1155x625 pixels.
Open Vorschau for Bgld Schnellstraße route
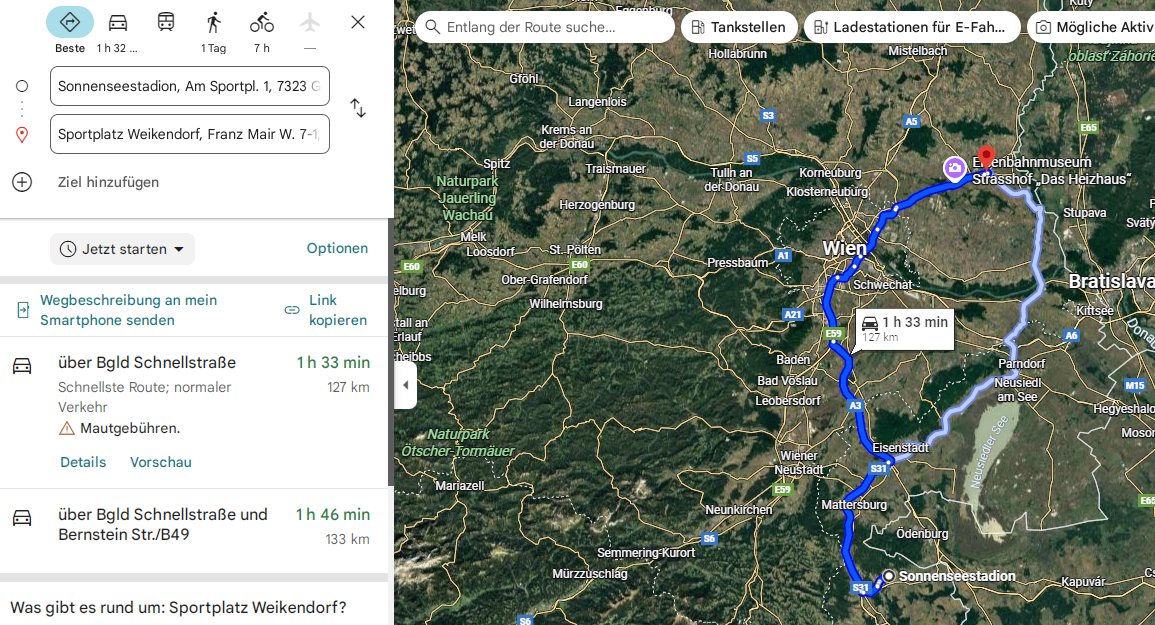[161, 462]
